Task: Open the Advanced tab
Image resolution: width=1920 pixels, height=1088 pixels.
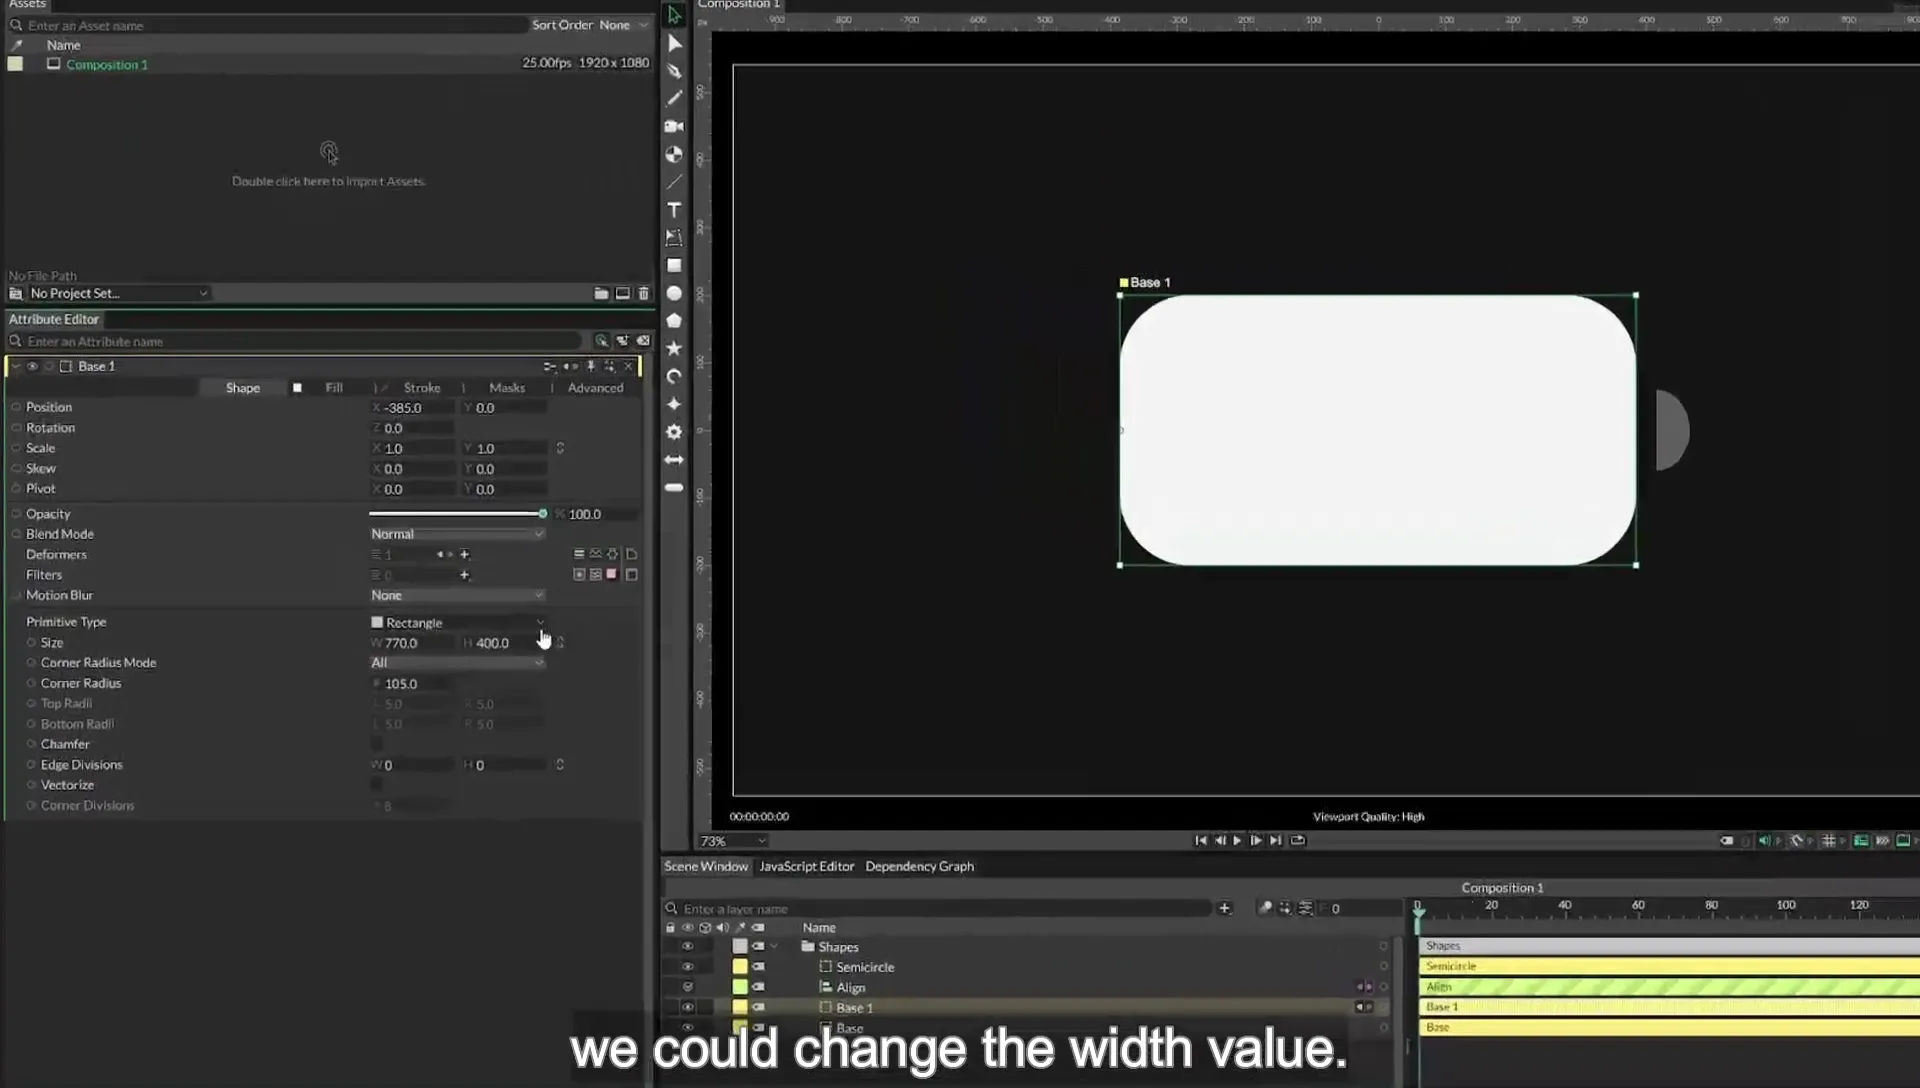Action: coord(595,388)
